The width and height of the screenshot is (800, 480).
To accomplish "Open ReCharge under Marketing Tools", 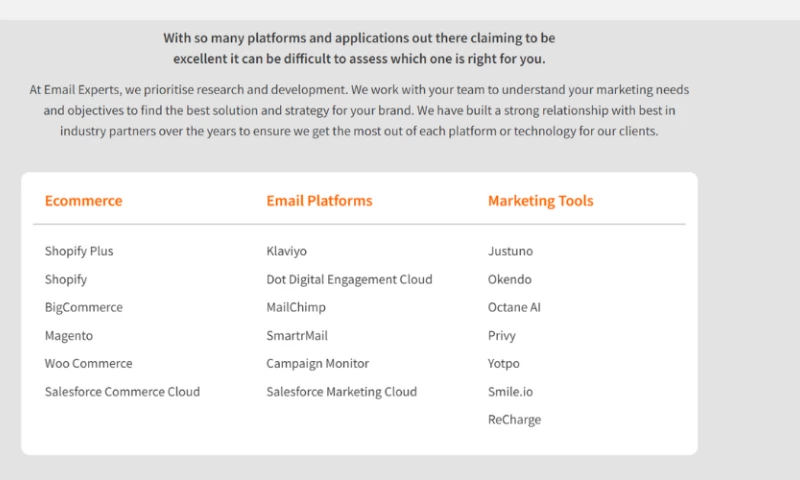I will [x=514, y=420].
